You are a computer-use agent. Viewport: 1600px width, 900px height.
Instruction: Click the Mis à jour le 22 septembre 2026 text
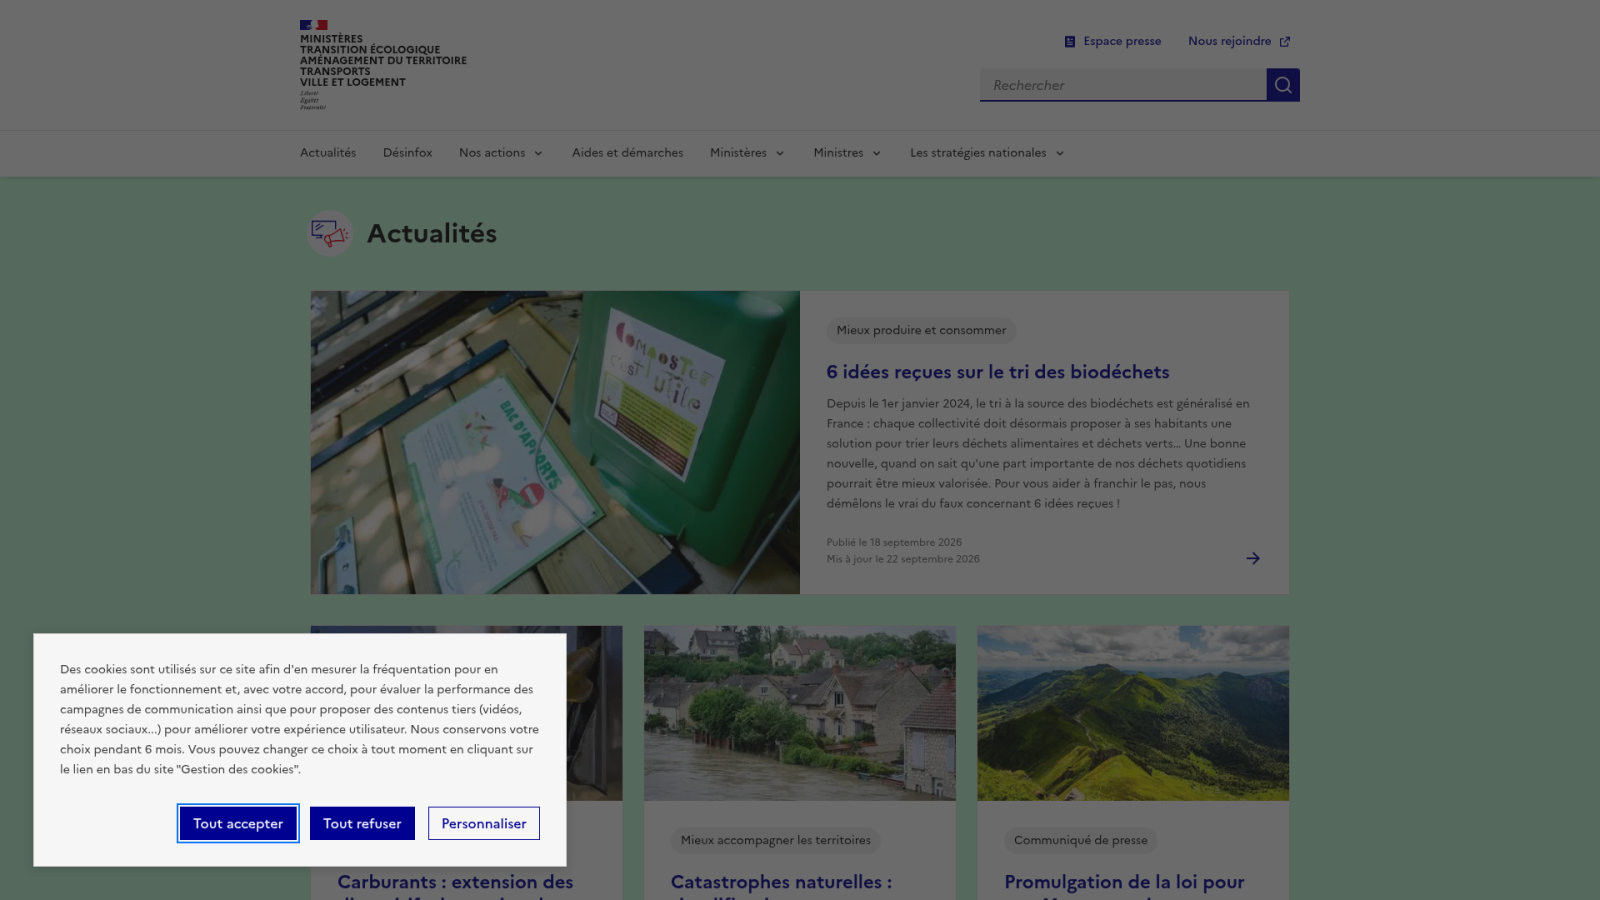click(903, 560)
